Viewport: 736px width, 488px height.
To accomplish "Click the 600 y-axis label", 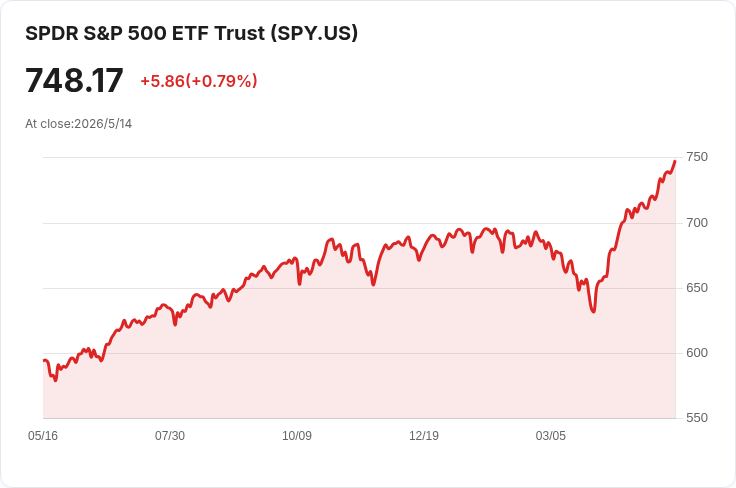I will click(x=697, y=353).
